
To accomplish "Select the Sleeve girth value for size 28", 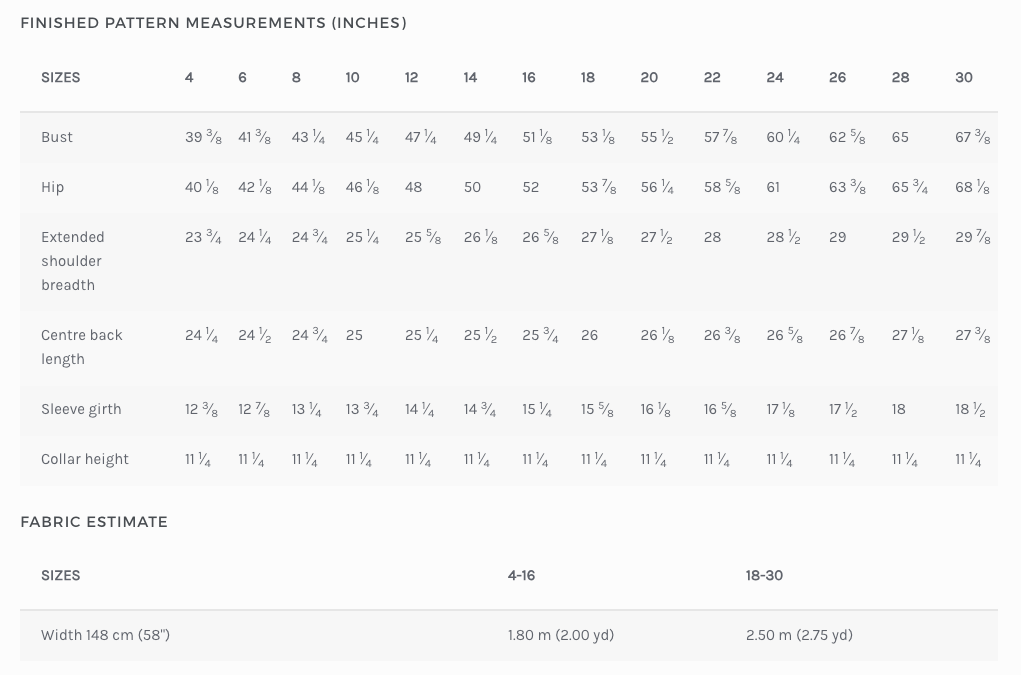I will 898,409.
